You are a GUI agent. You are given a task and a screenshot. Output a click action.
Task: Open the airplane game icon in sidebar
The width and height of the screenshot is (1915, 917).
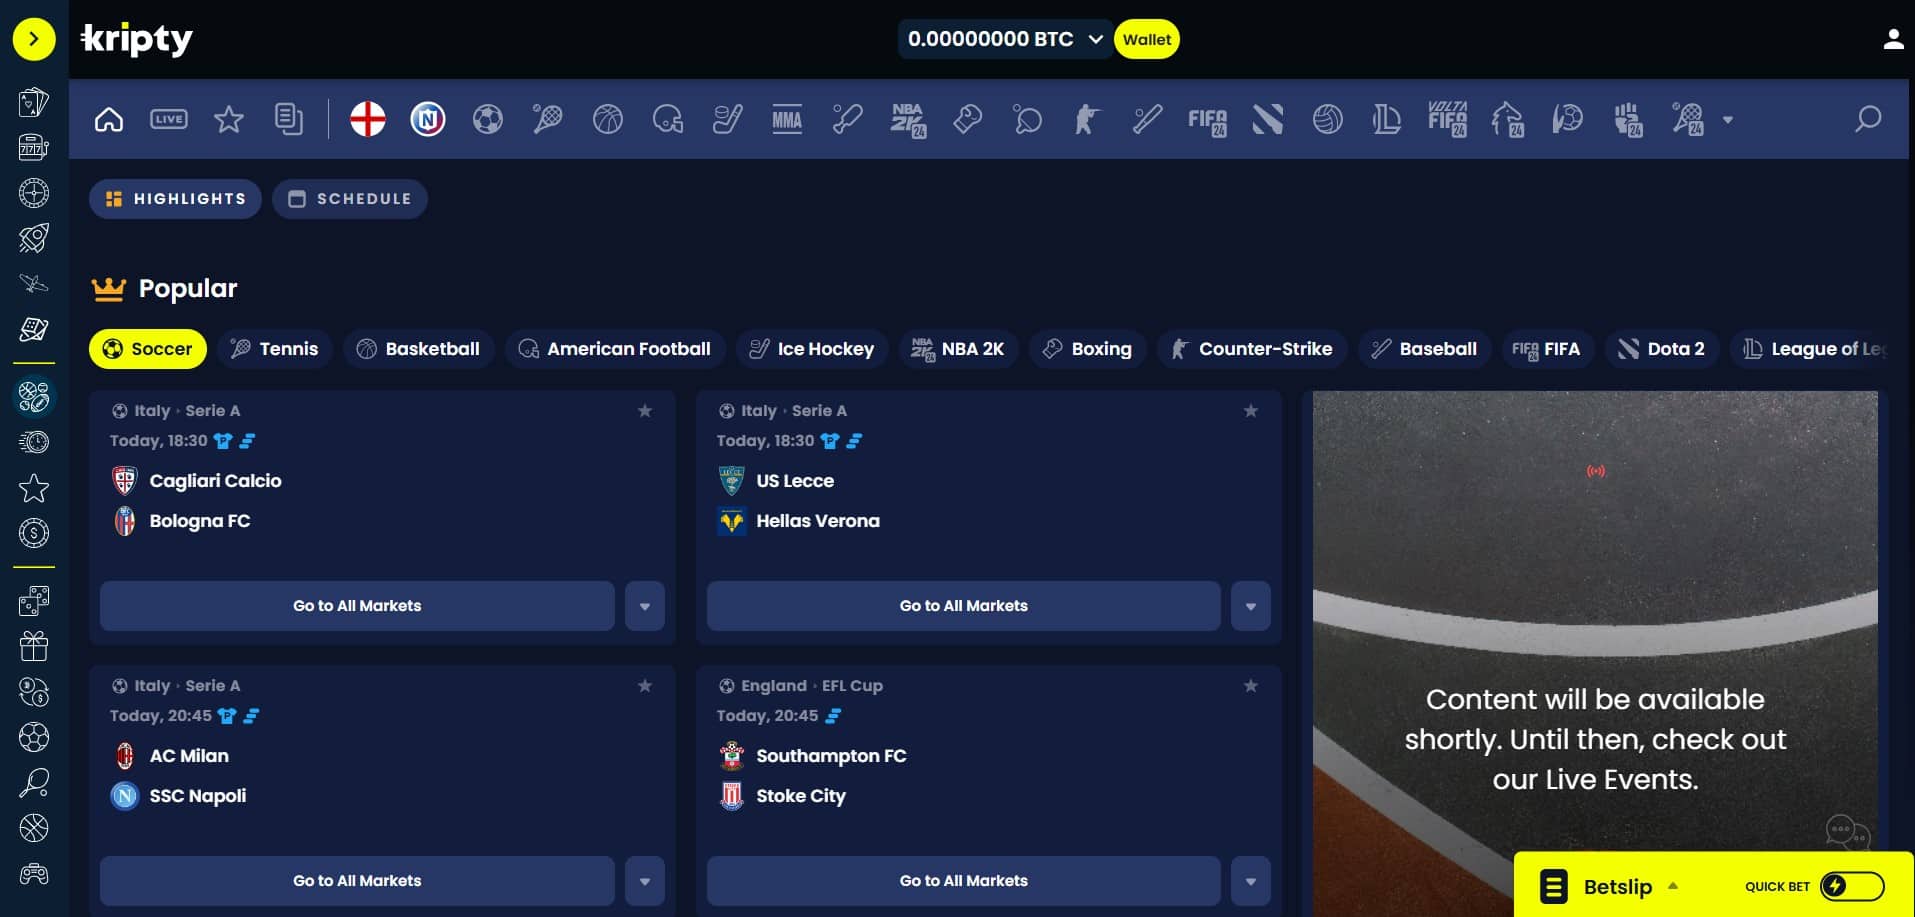click(33, 283)
